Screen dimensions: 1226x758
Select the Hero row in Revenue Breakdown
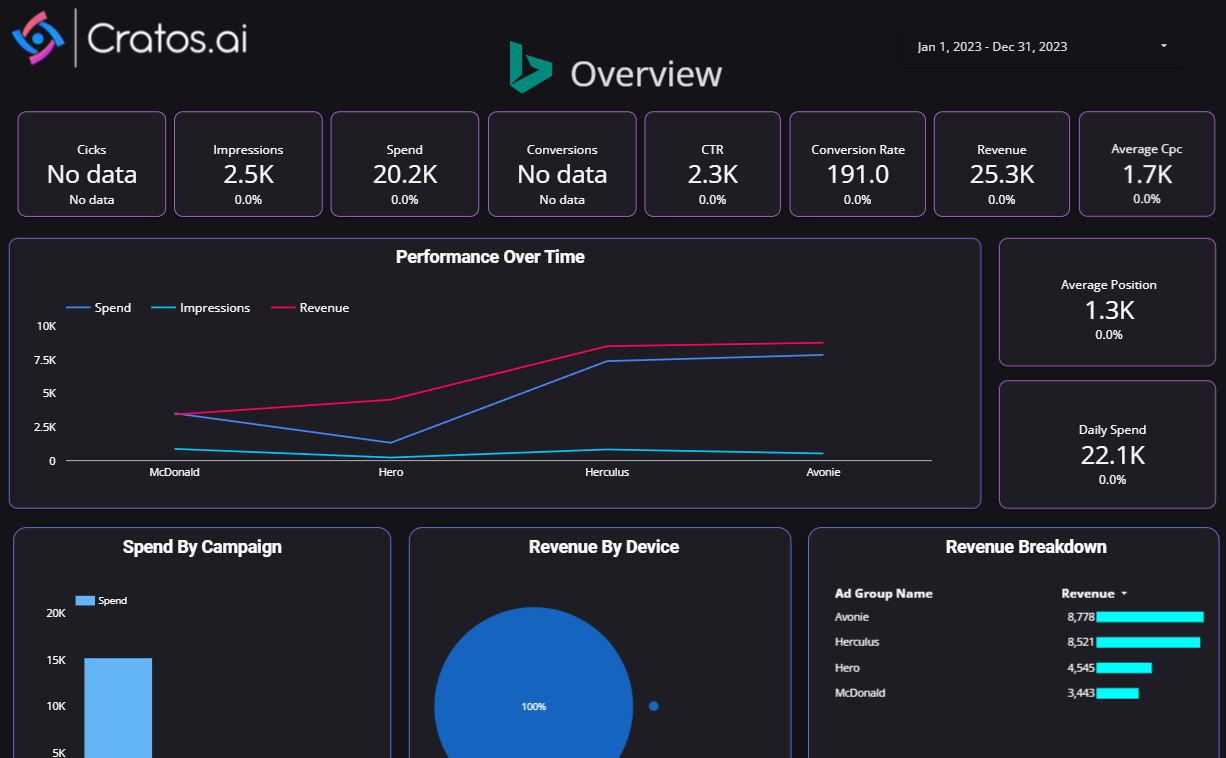click(1019, 668)
